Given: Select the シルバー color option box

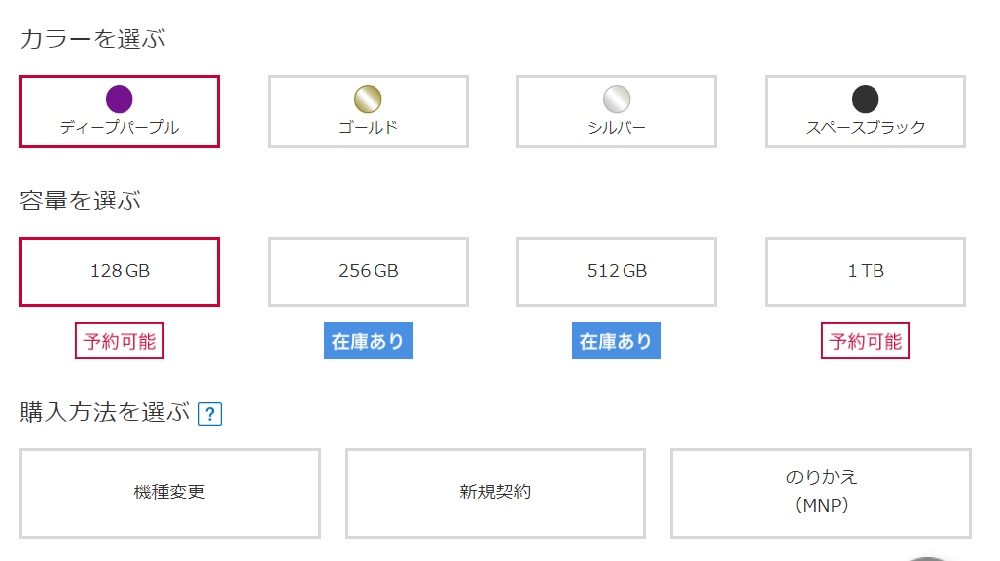Looking at the screenshot, I should (617, 112).
